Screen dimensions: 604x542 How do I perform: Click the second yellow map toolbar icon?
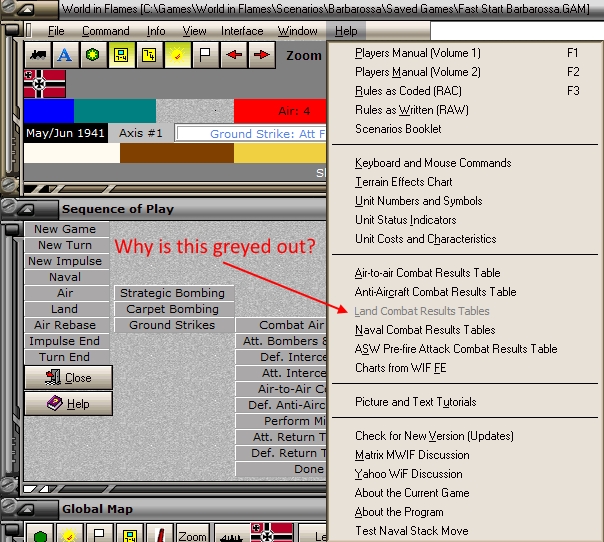click(149, 55)
